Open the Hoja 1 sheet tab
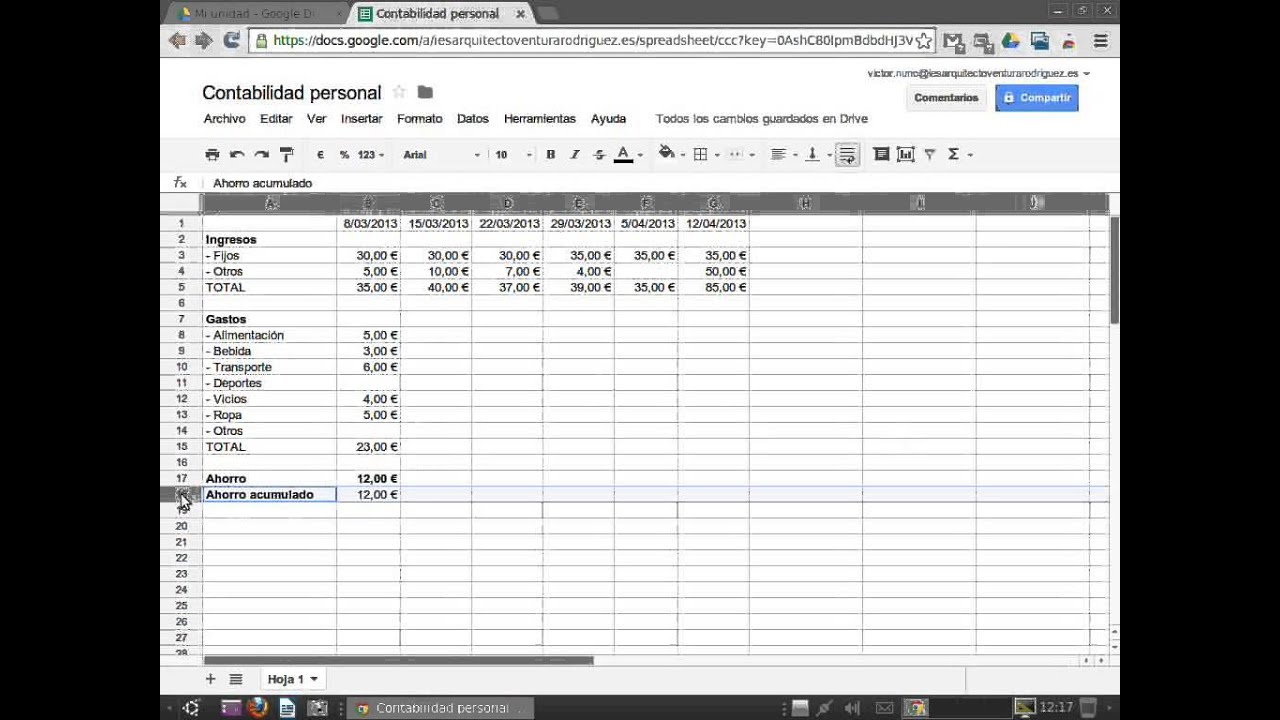Viewport: 1280px width, 720px height. point(292,679)
